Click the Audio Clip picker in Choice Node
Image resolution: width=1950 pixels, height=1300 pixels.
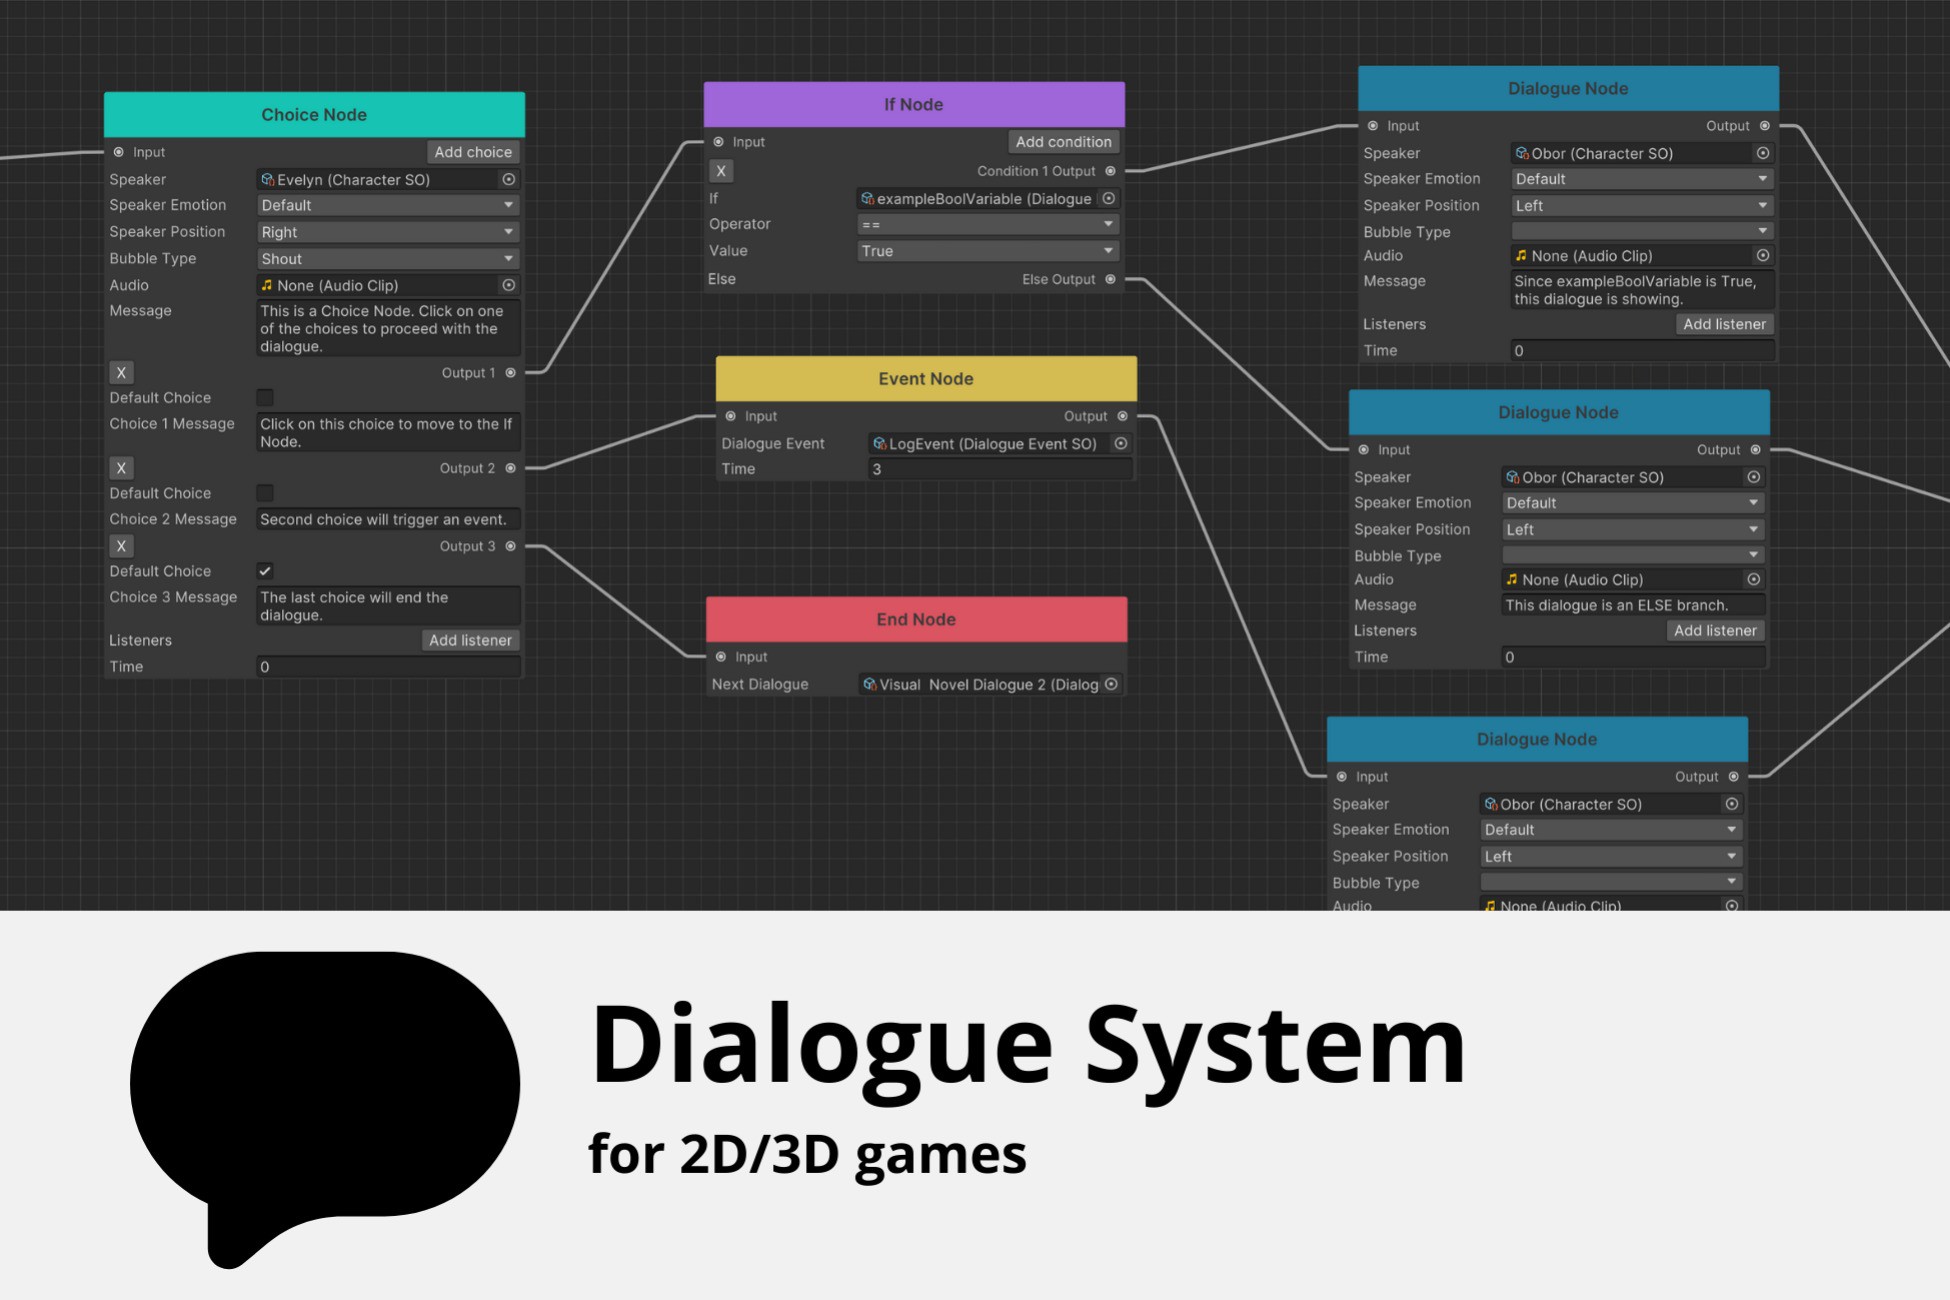[509, 285]
